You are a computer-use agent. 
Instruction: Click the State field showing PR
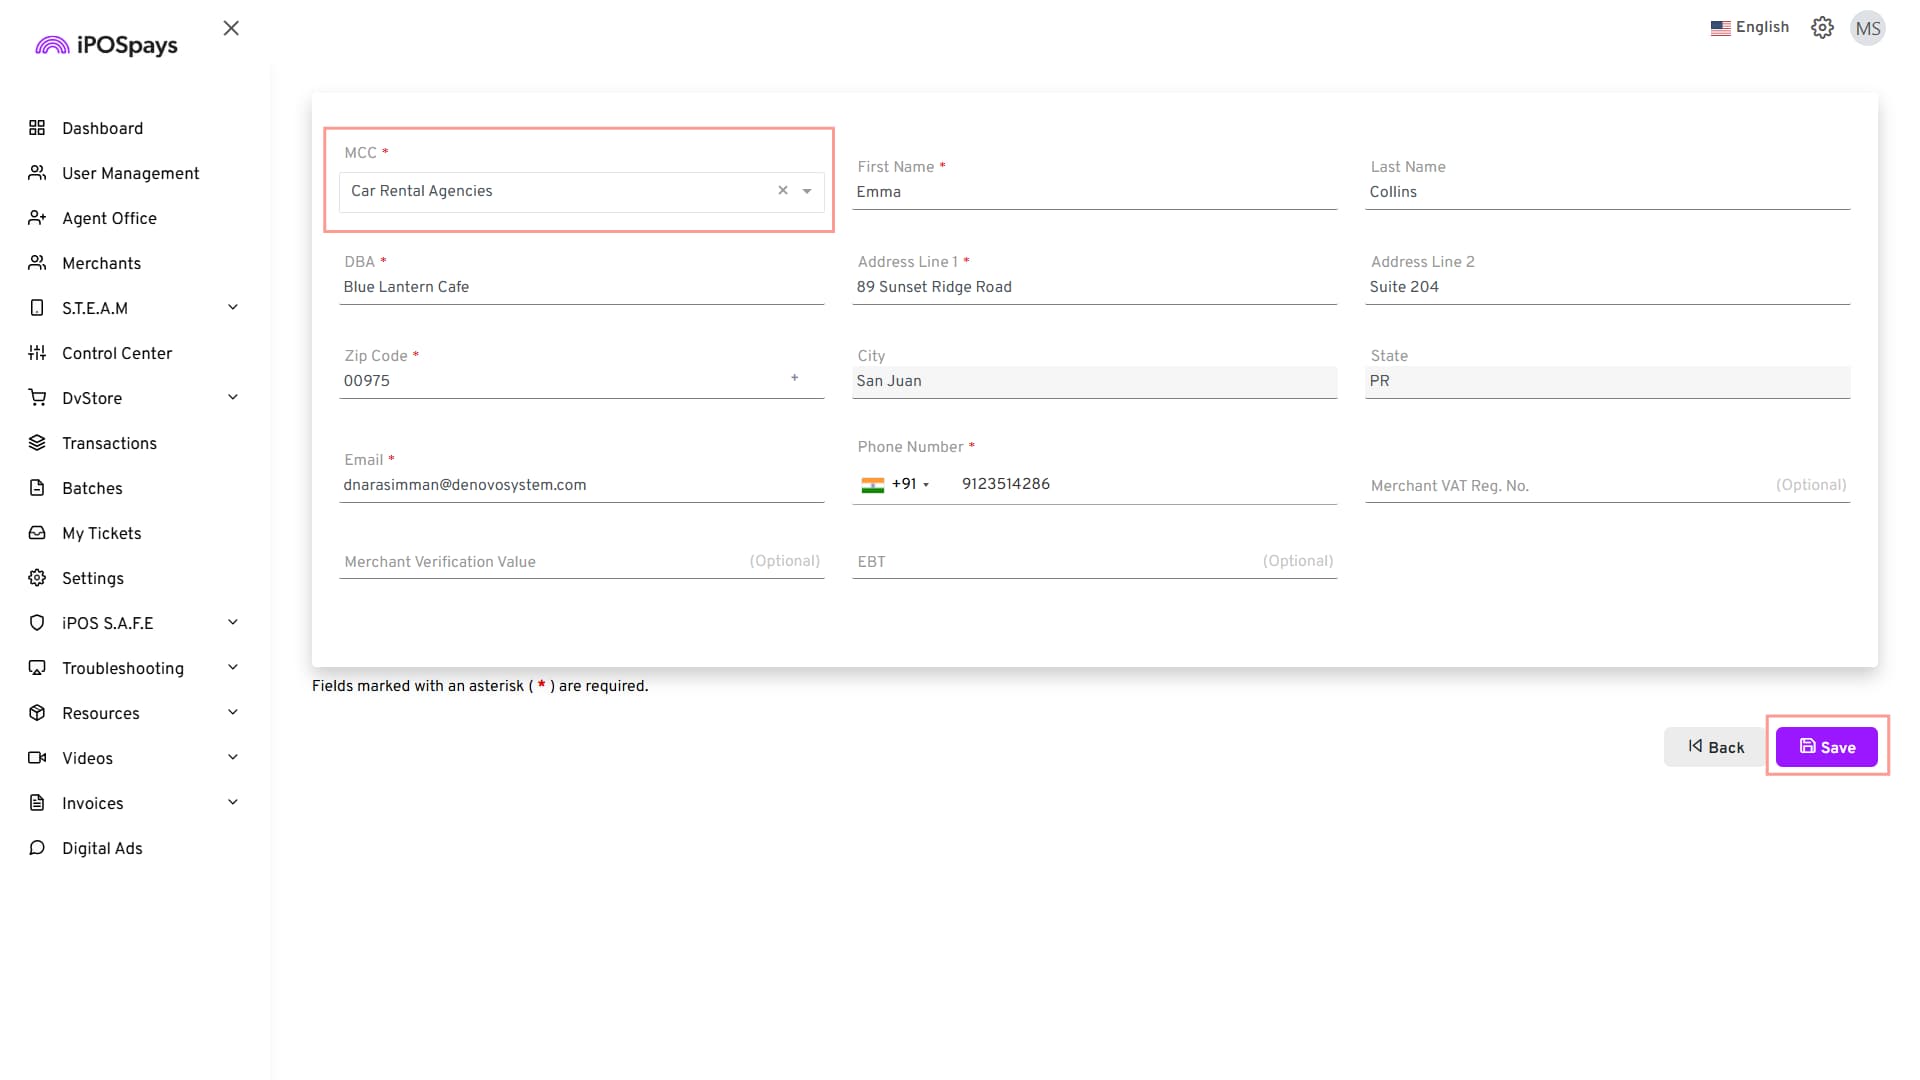1607,381
